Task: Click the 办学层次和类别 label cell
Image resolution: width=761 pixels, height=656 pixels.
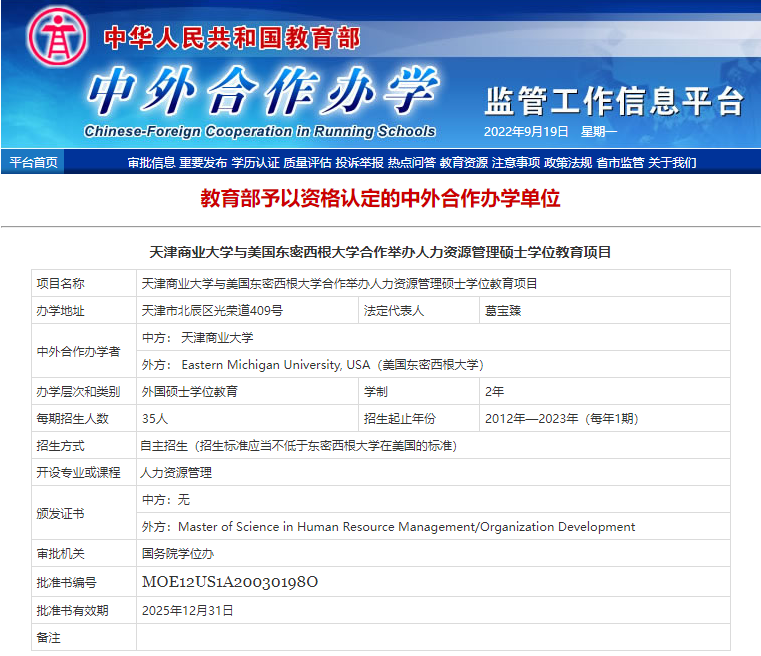Action: tap(84, 392)
